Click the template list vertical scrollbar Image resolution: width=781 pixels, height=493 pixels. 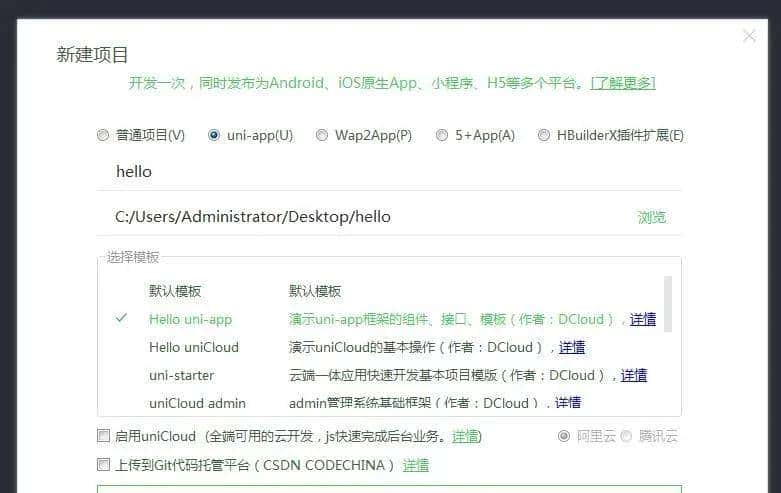point(668,304)
